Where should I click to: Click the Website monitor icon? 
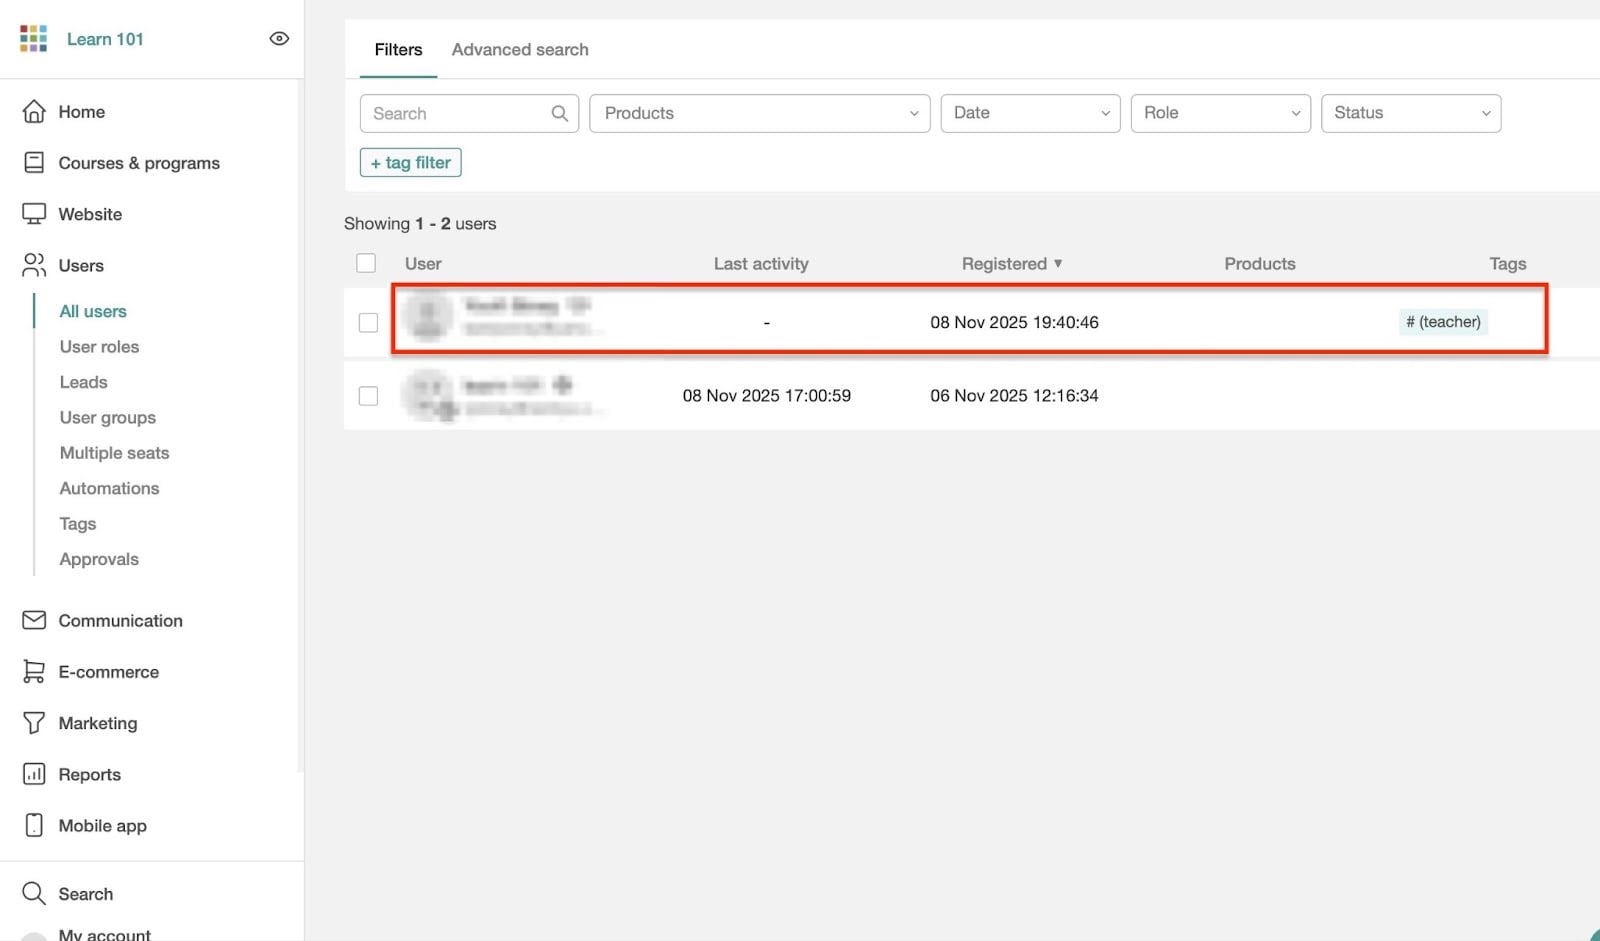click(34, 214)
